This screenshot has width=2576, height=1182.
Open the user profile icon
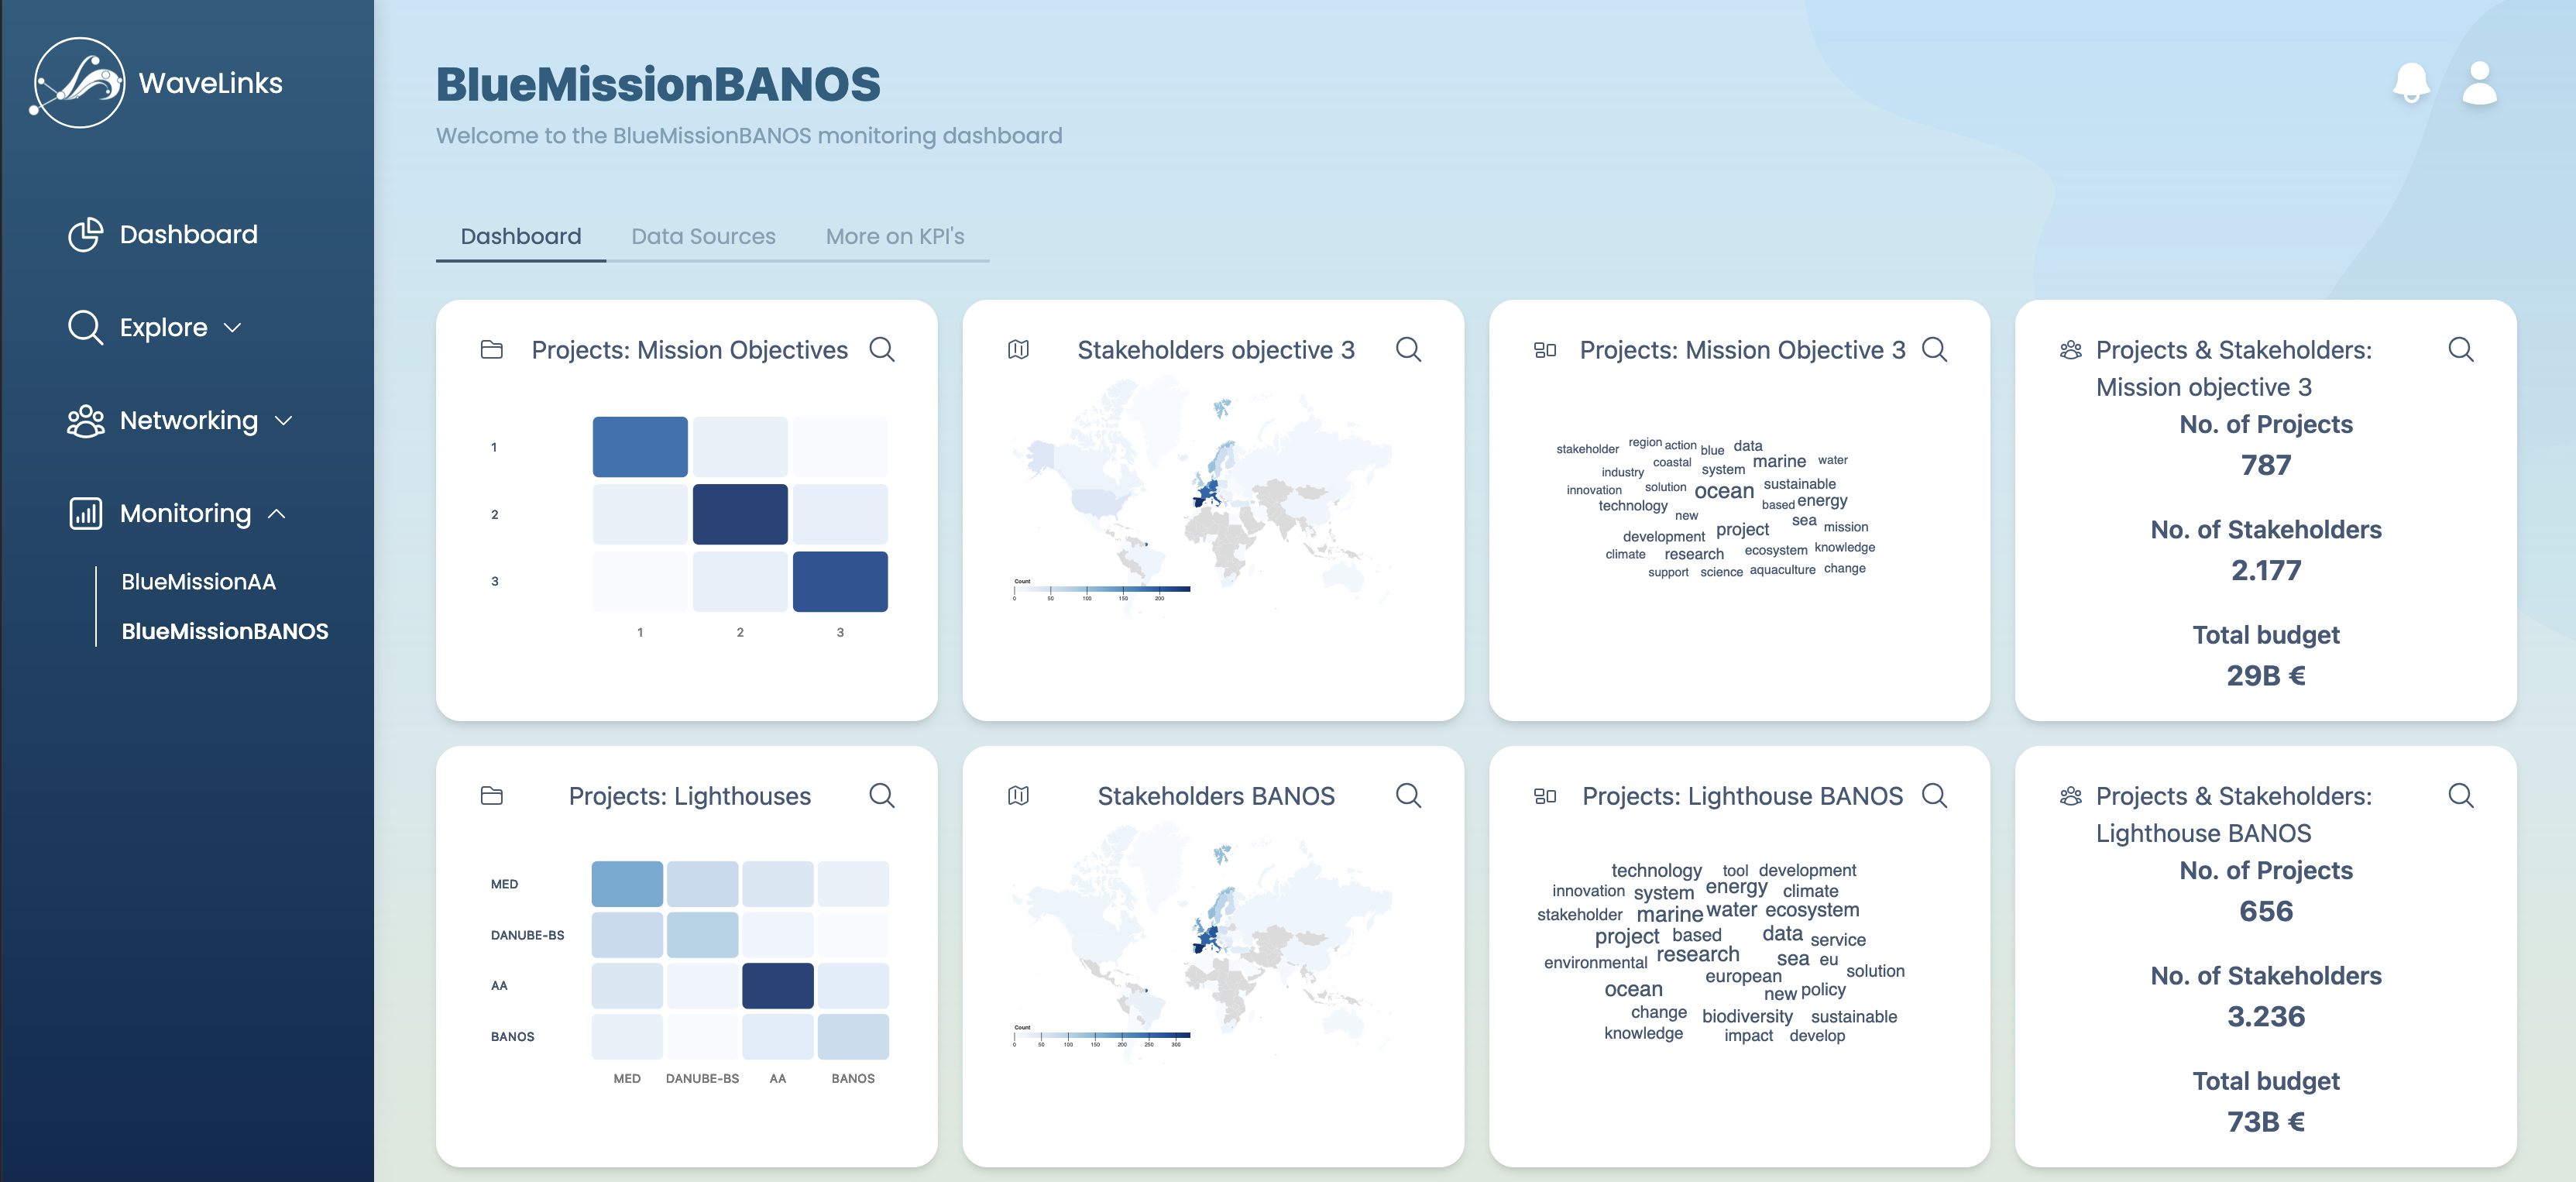click(2480, 83)
